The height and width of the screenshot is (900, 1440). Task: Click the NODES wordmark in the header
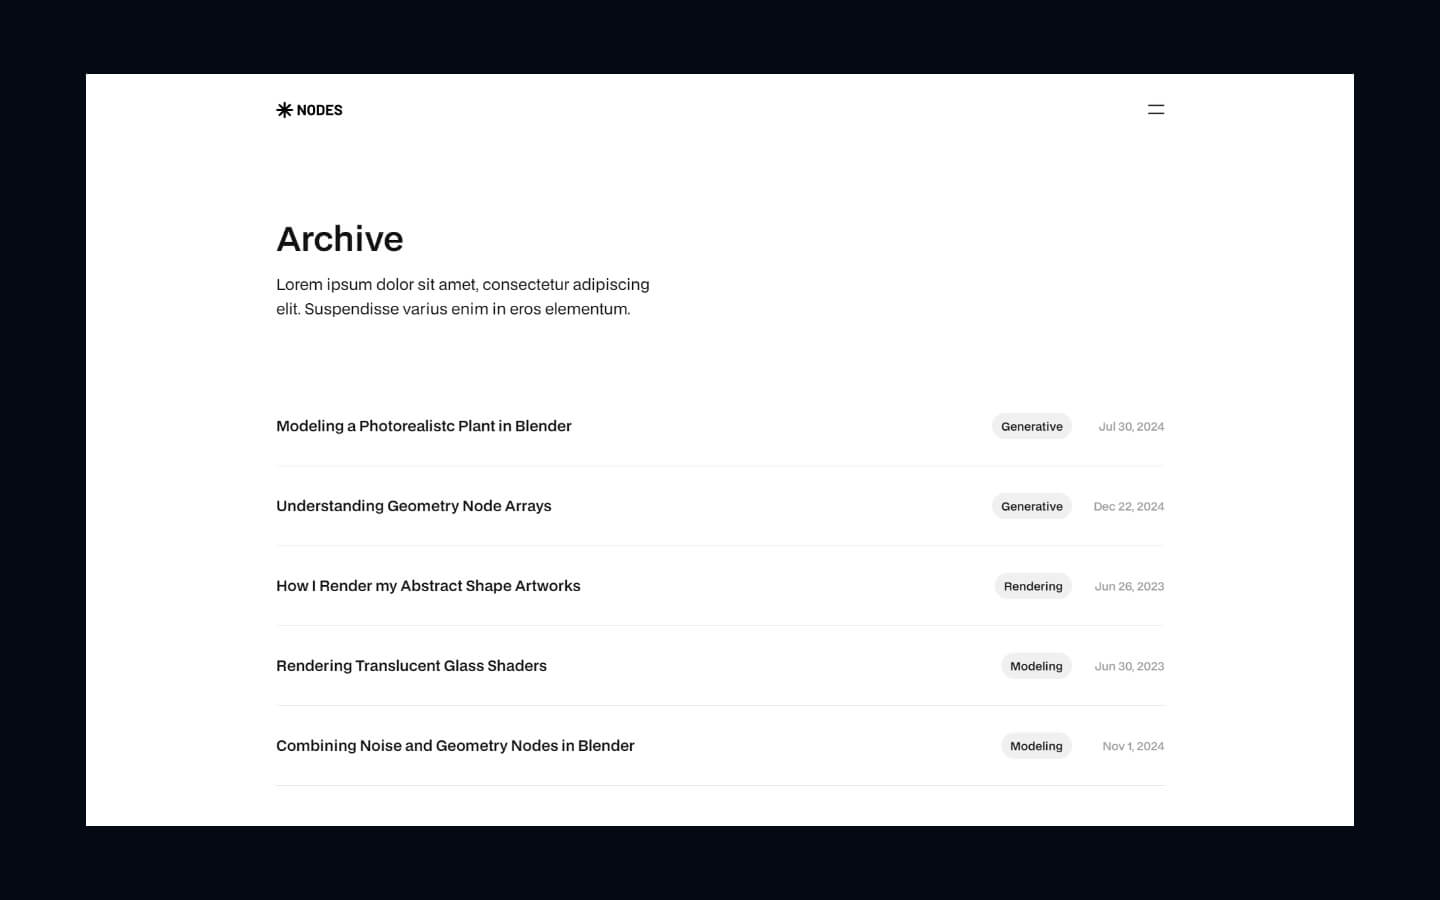[x=320, y=110]
